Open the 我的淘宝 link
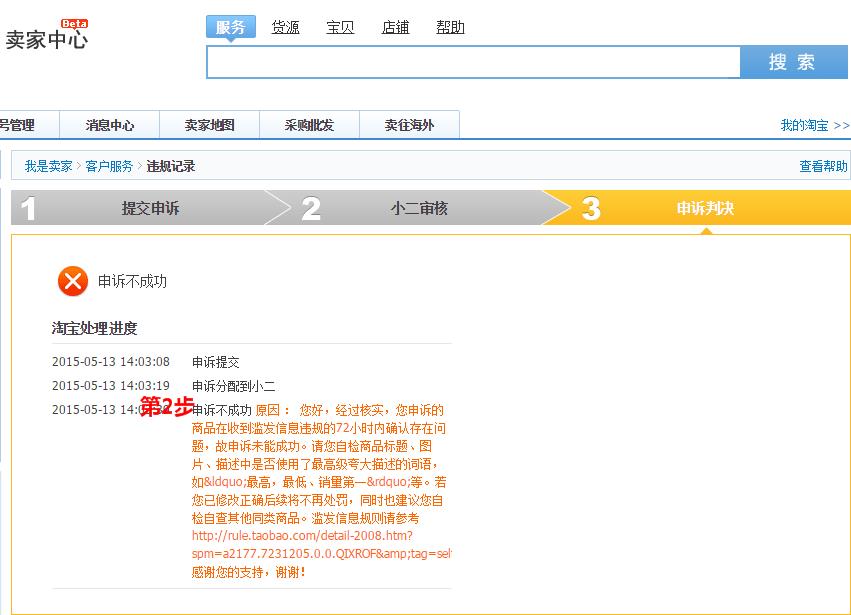Image resolution: width=851 pixels, height=615 pixels. tap(815, 125)
